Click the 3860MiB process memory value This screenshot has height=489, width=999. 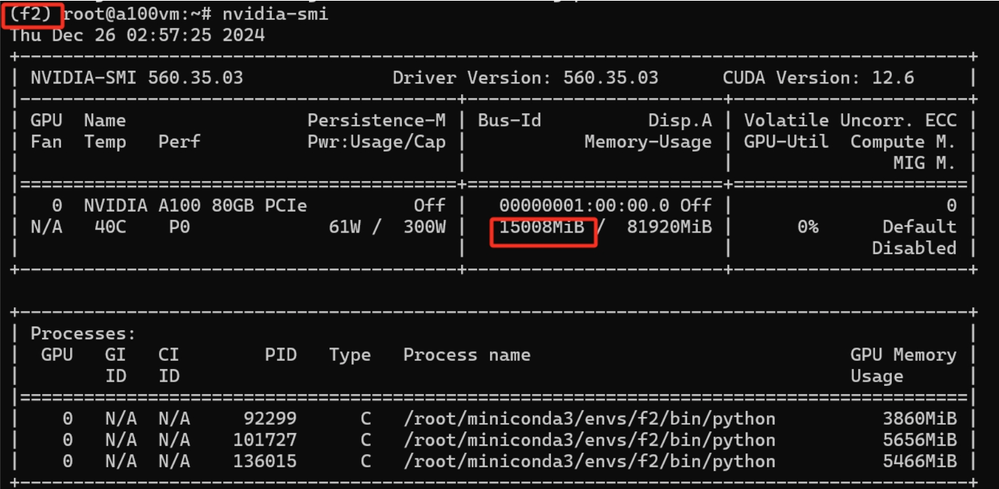[919, 419]
